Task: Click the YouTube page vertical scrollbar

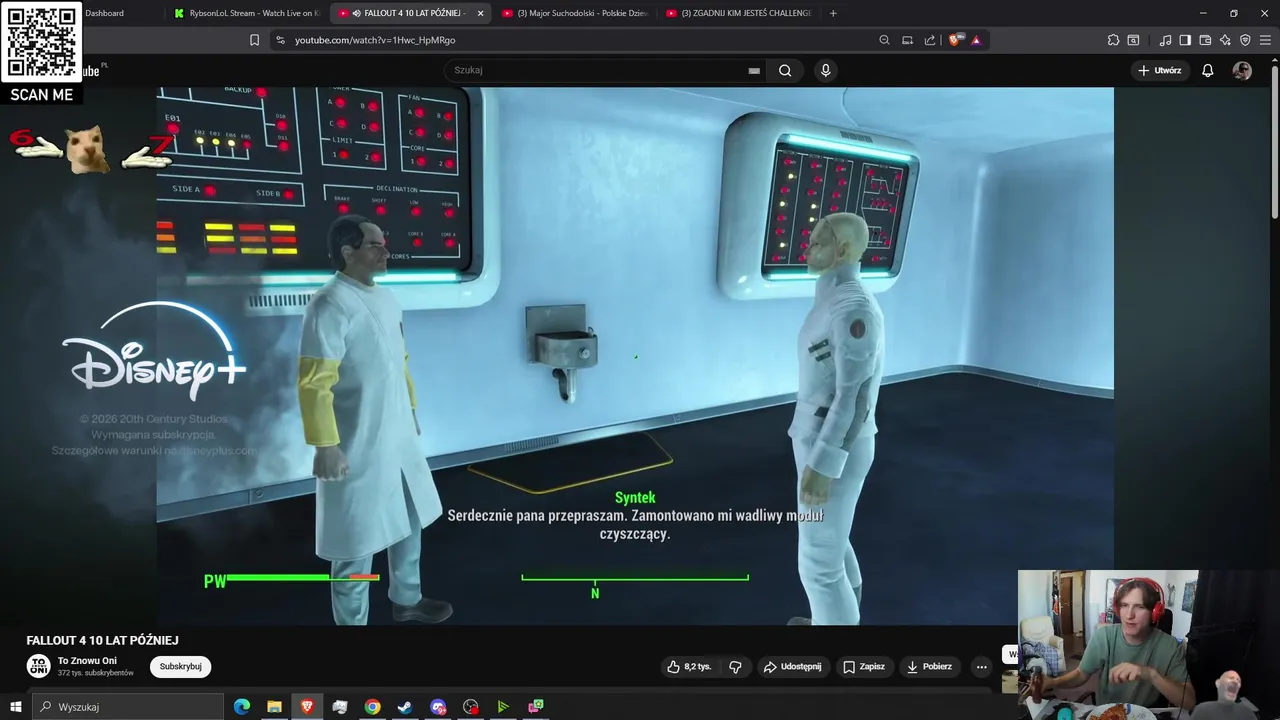Action: [x=1274, y=140]
